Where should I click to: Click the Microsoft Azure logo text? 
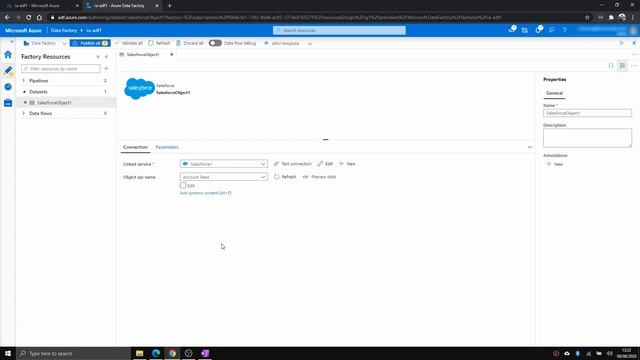point(24,31)
